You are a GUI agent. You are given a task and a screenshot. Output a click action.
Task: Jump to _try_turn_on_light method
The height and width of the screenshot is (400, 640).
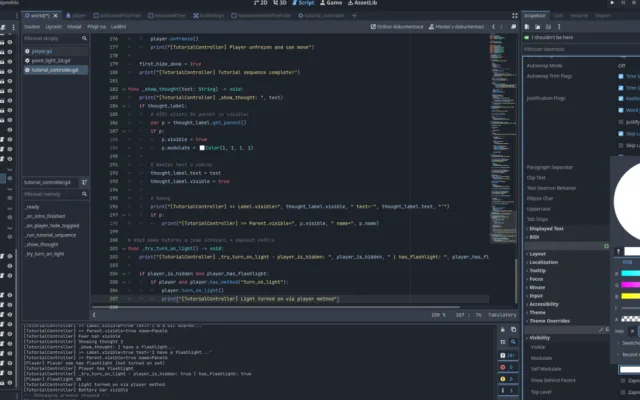[x=44, y=254]
